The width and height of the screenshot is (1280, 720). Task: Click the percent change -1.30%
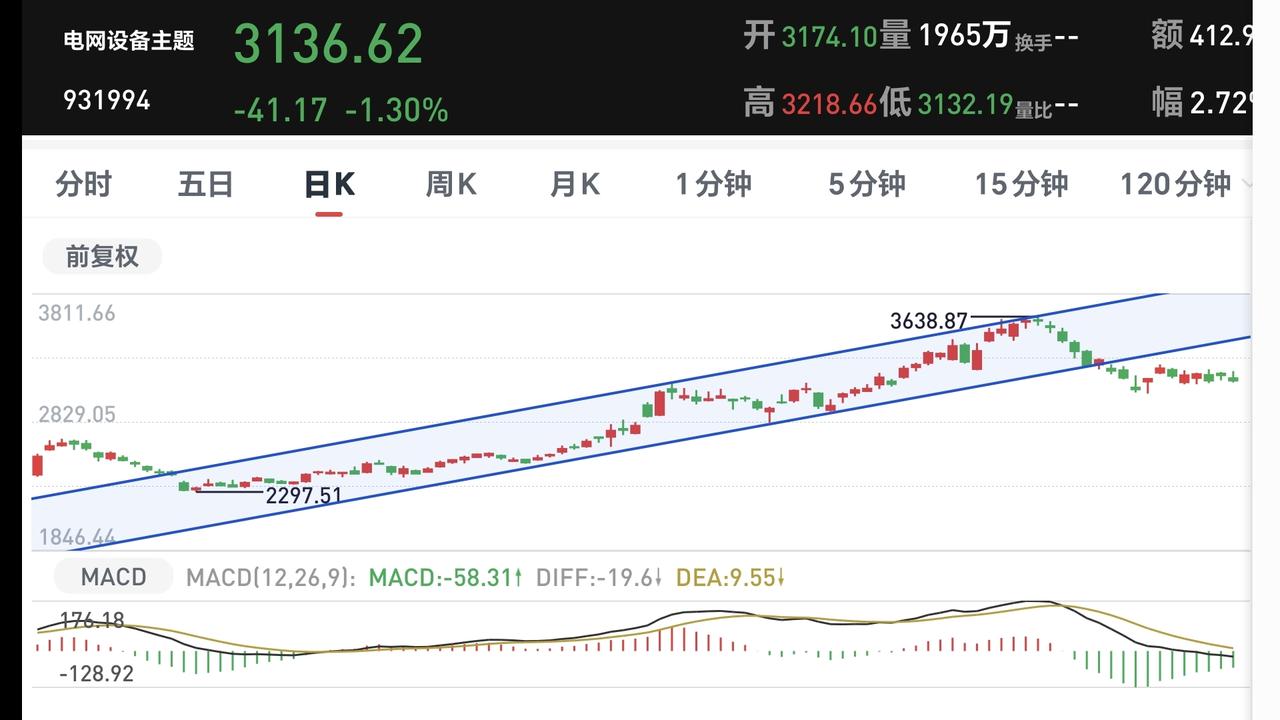tap(396, 110)
